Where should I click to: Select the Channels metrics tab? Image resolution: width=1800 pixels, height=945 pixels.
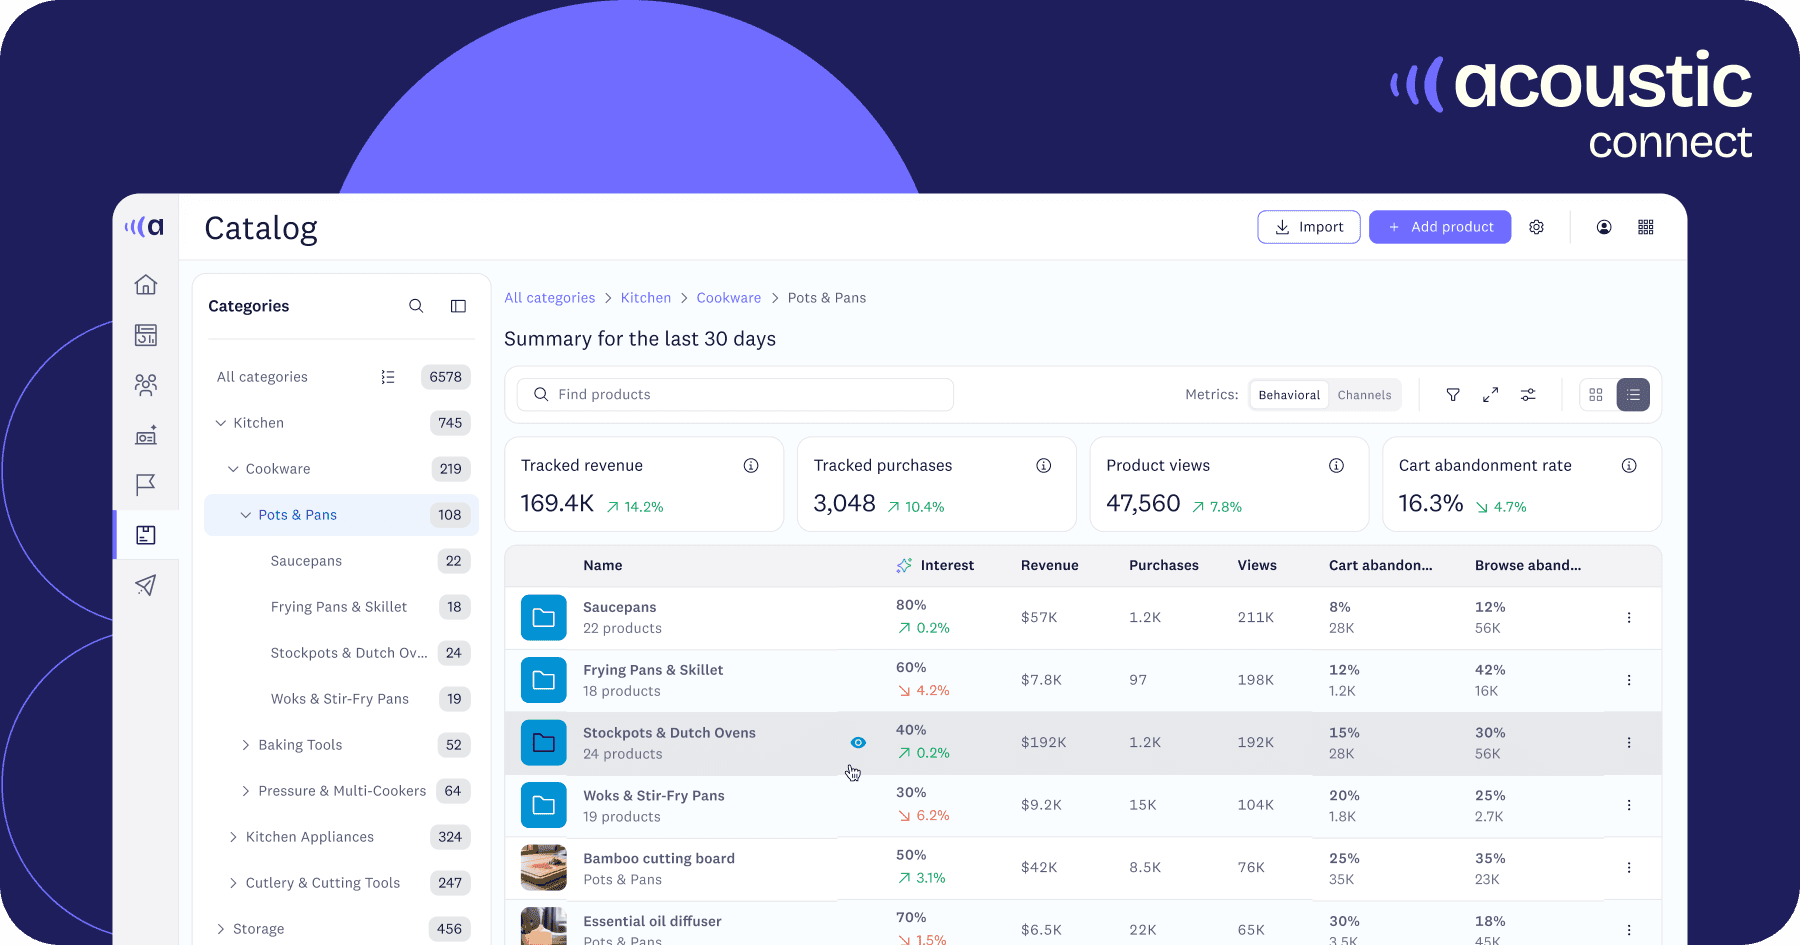click(1364, 395)
